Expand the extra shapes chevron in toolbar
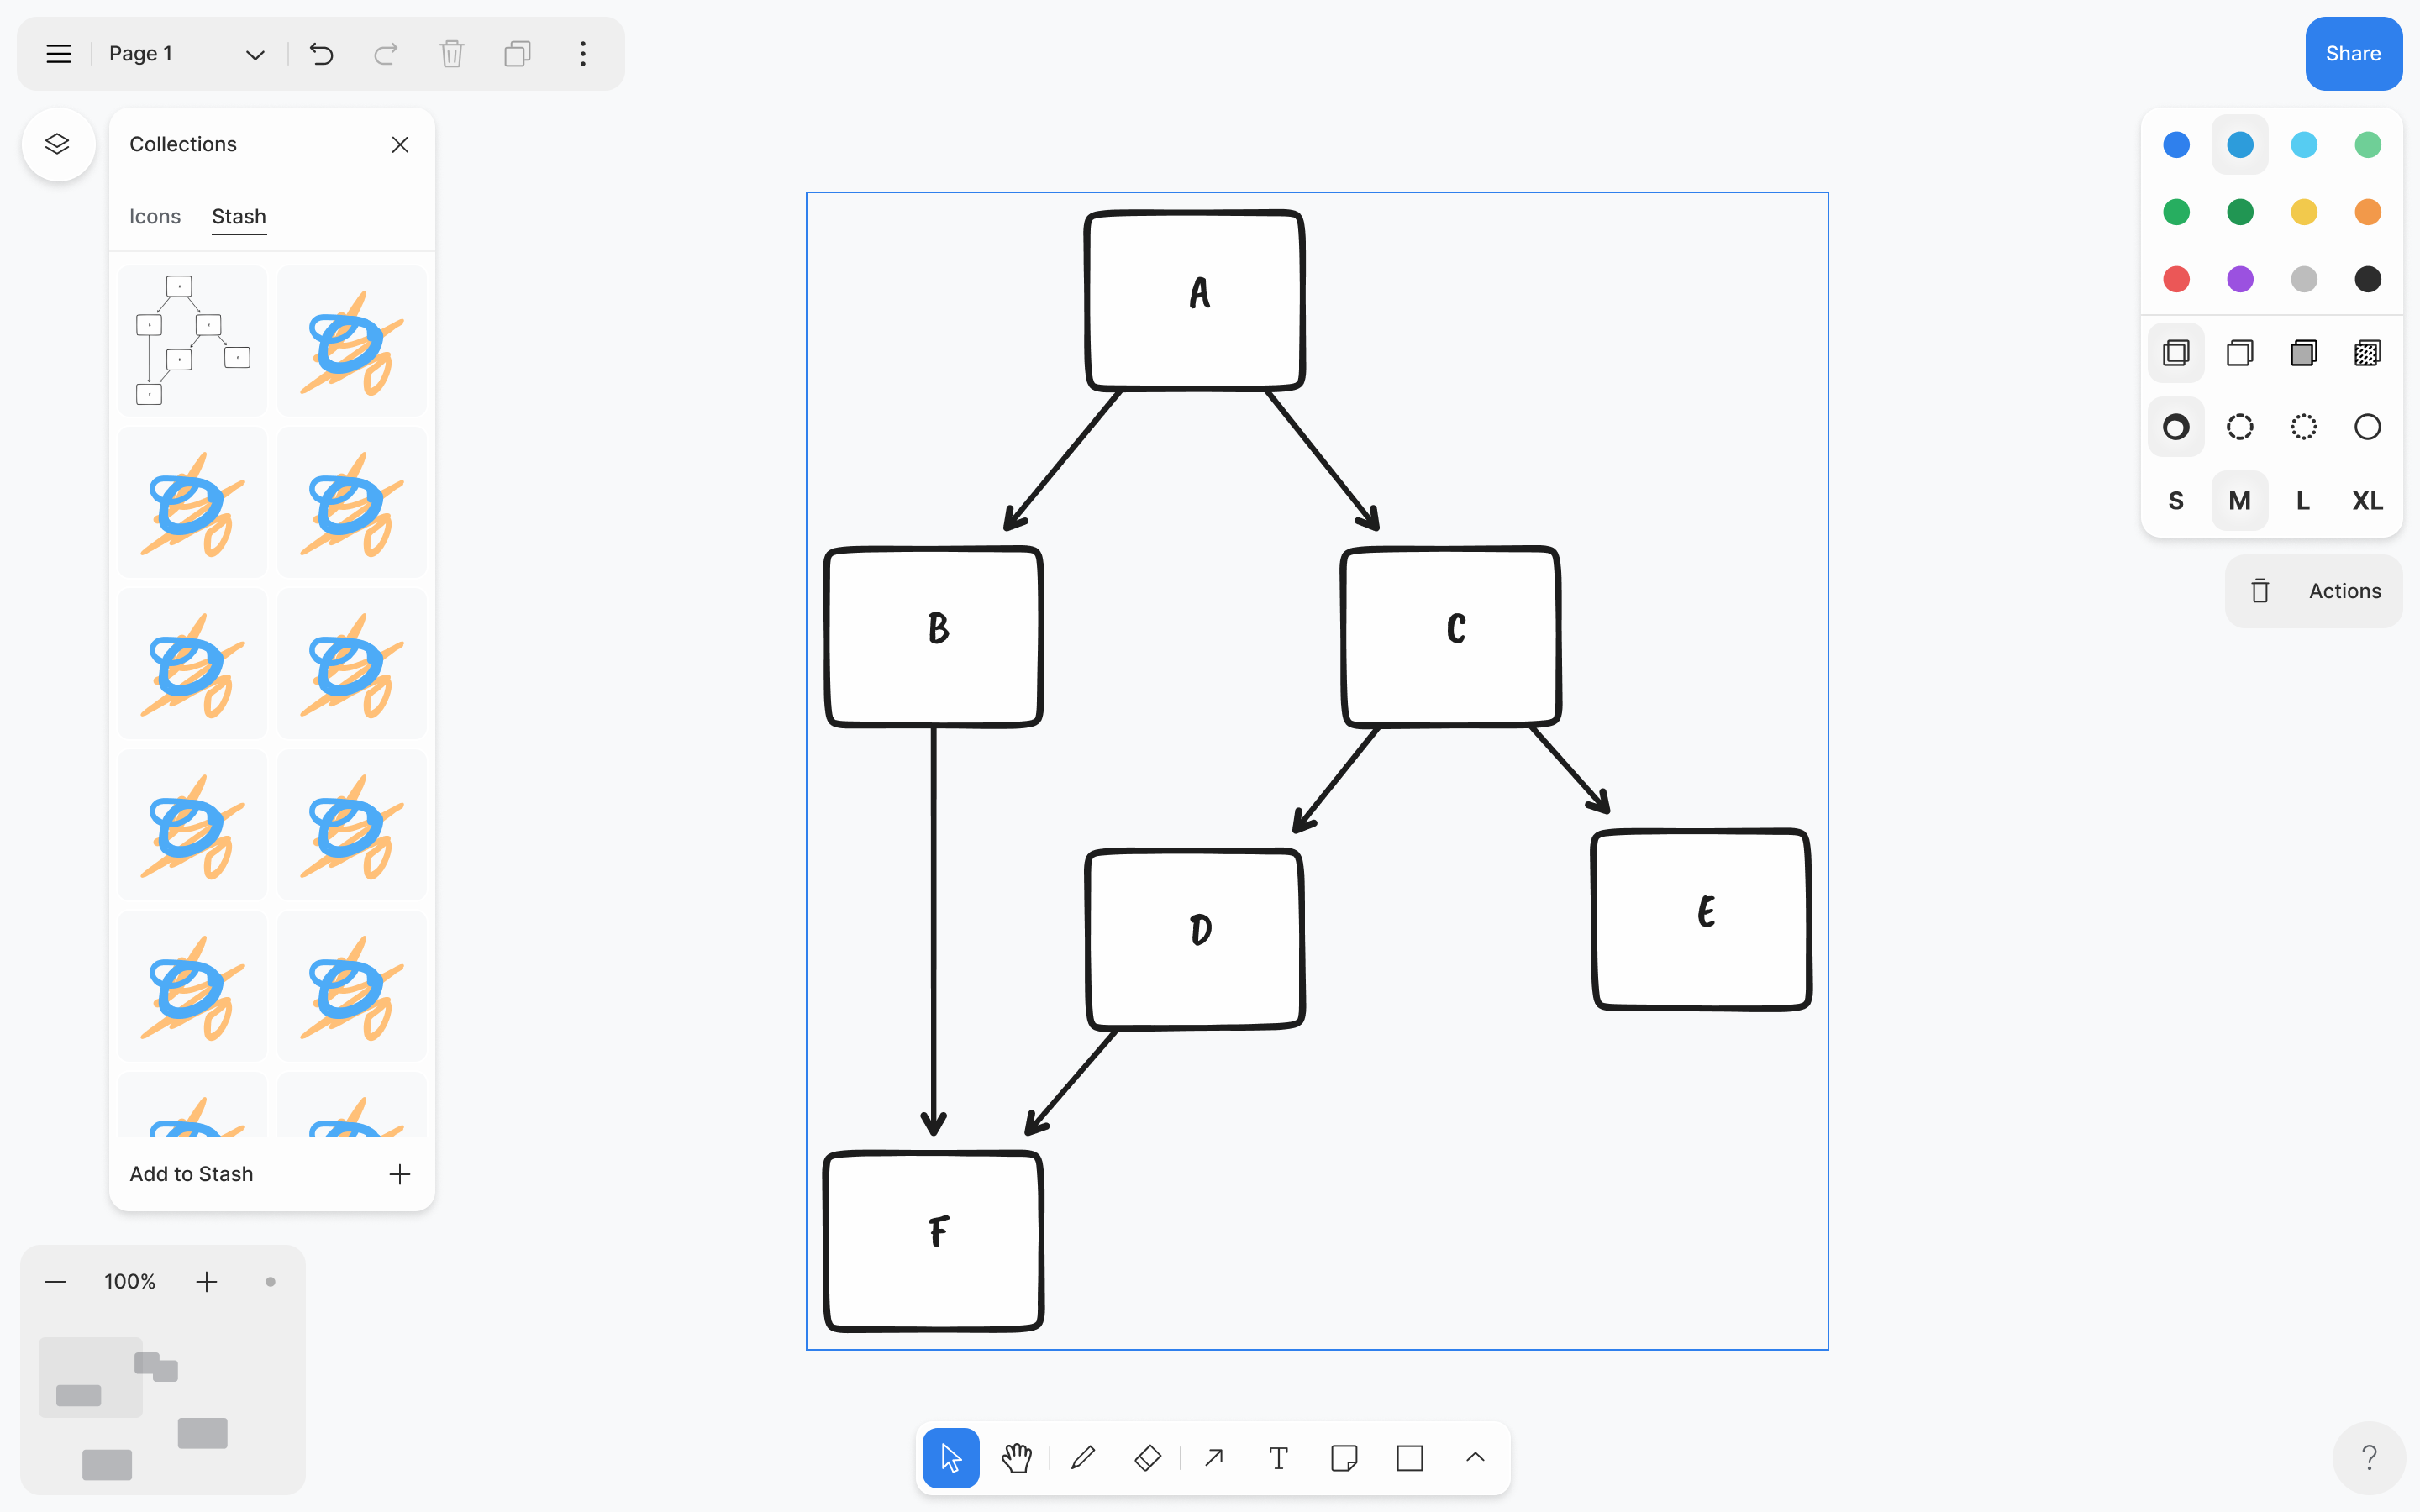 [x=1475, y=1458]
